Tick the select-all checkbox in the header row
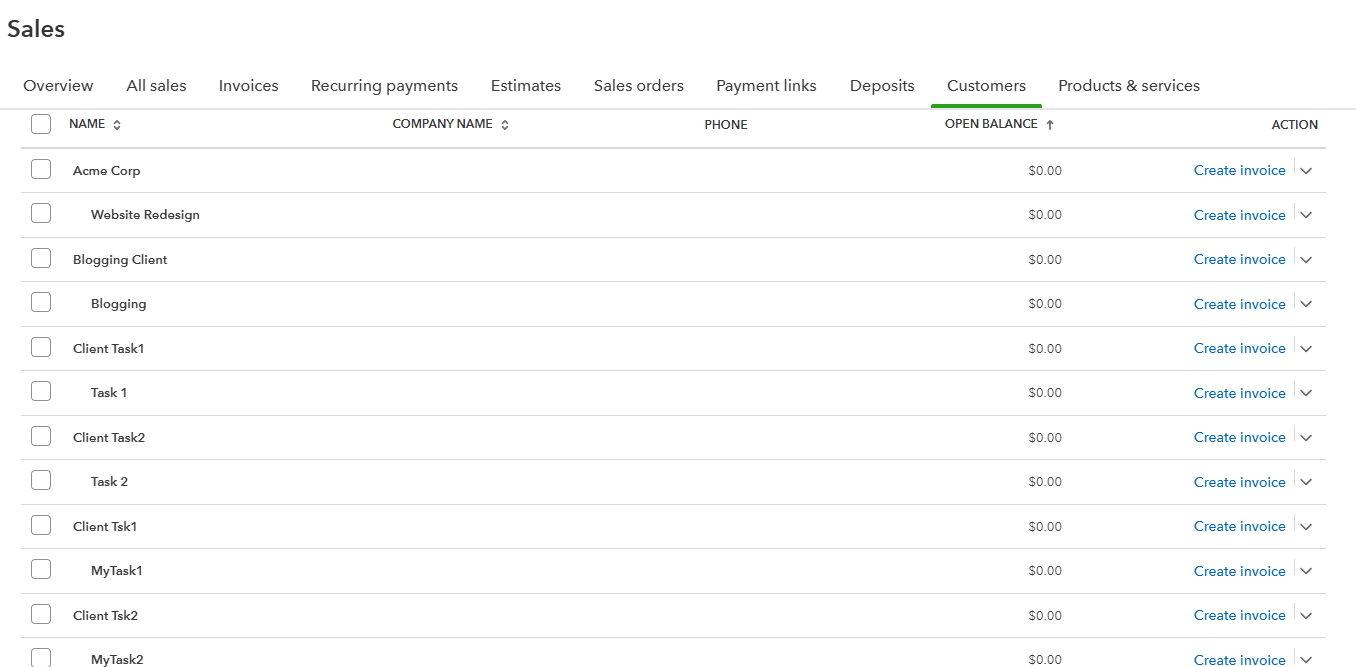This screenshot has width=1356, height=667. [x=41, y=124]
